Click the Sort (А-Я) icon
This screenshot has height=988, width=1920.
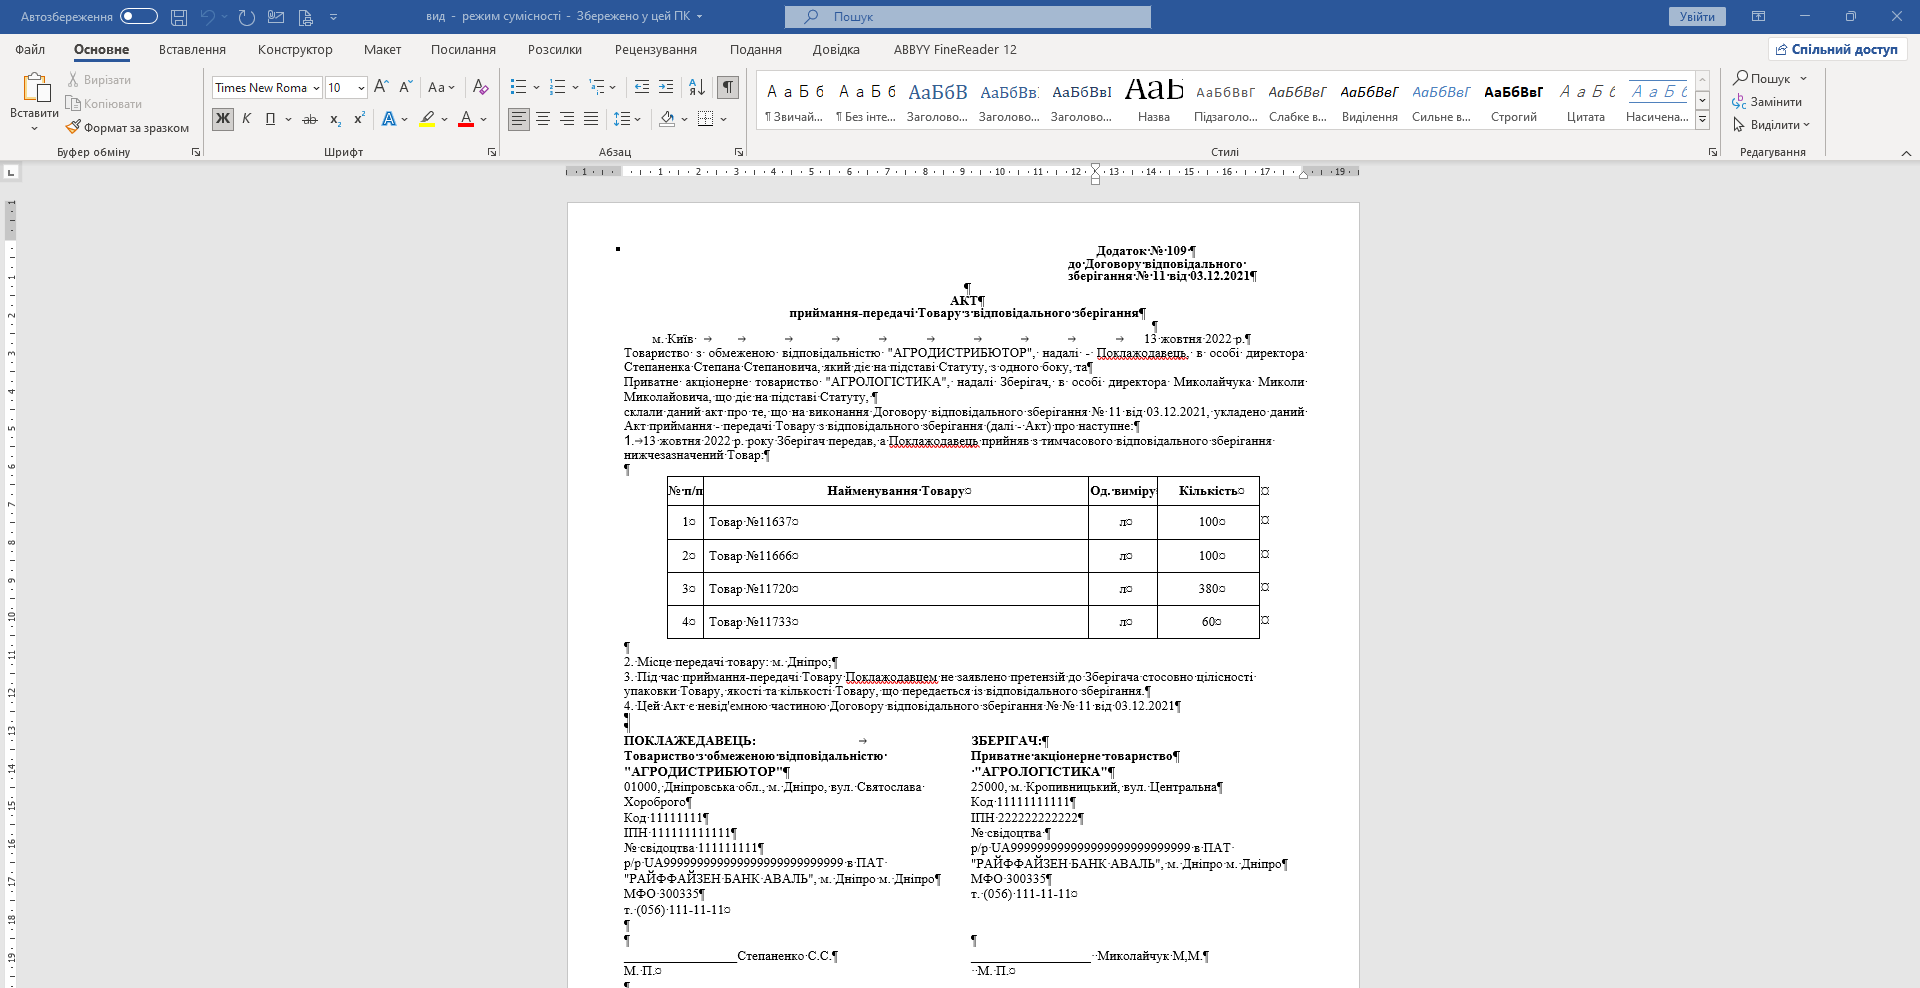pos(697,87)
